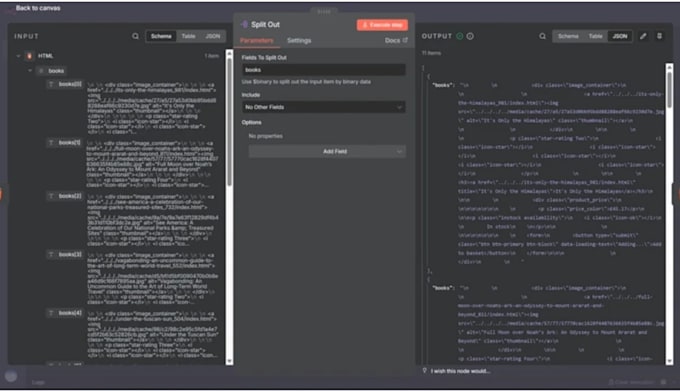Click the output panel scrollbar thumb

(670, 90)
